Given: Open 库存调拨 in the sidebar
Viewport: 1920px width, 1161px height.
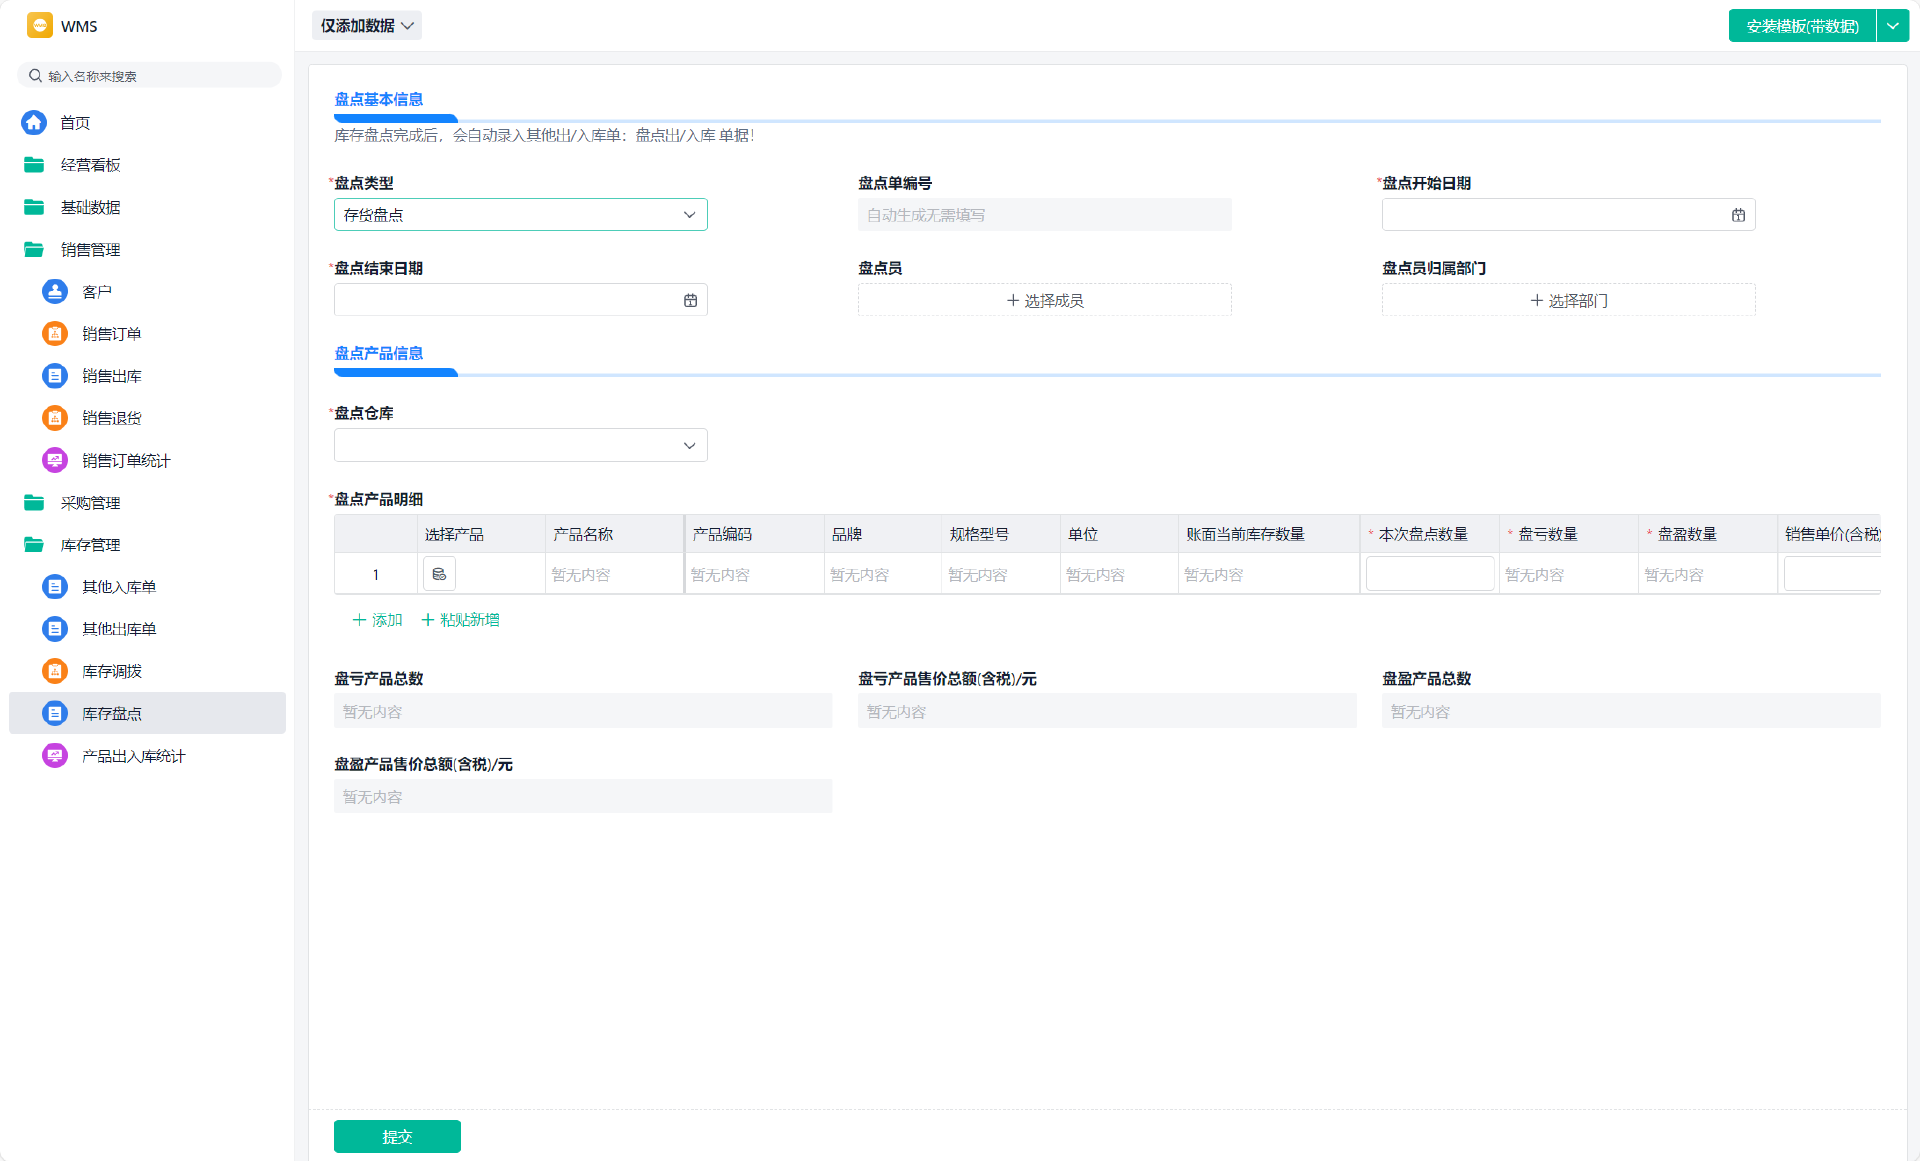Looking at the screenshot, I should 111,671.
